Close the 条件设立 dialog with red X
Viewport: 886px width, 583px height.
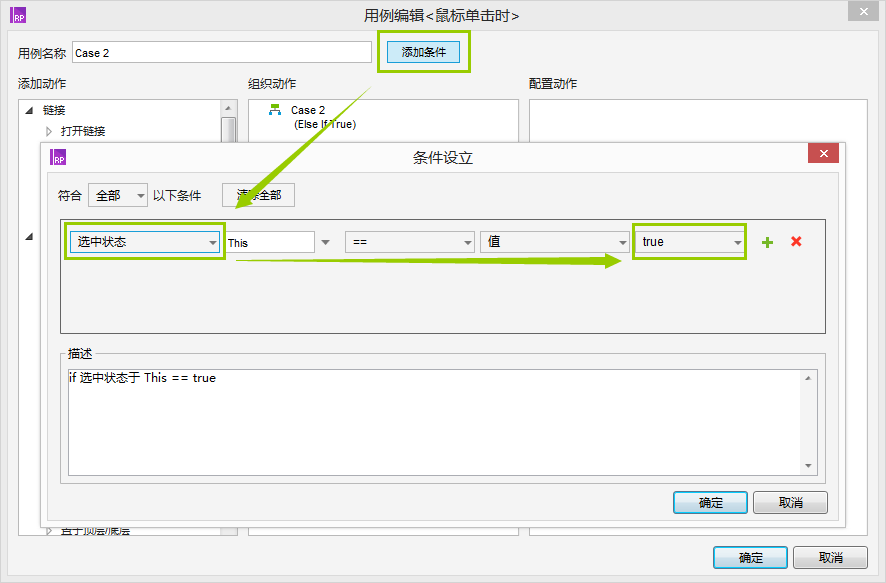point(823,153)
